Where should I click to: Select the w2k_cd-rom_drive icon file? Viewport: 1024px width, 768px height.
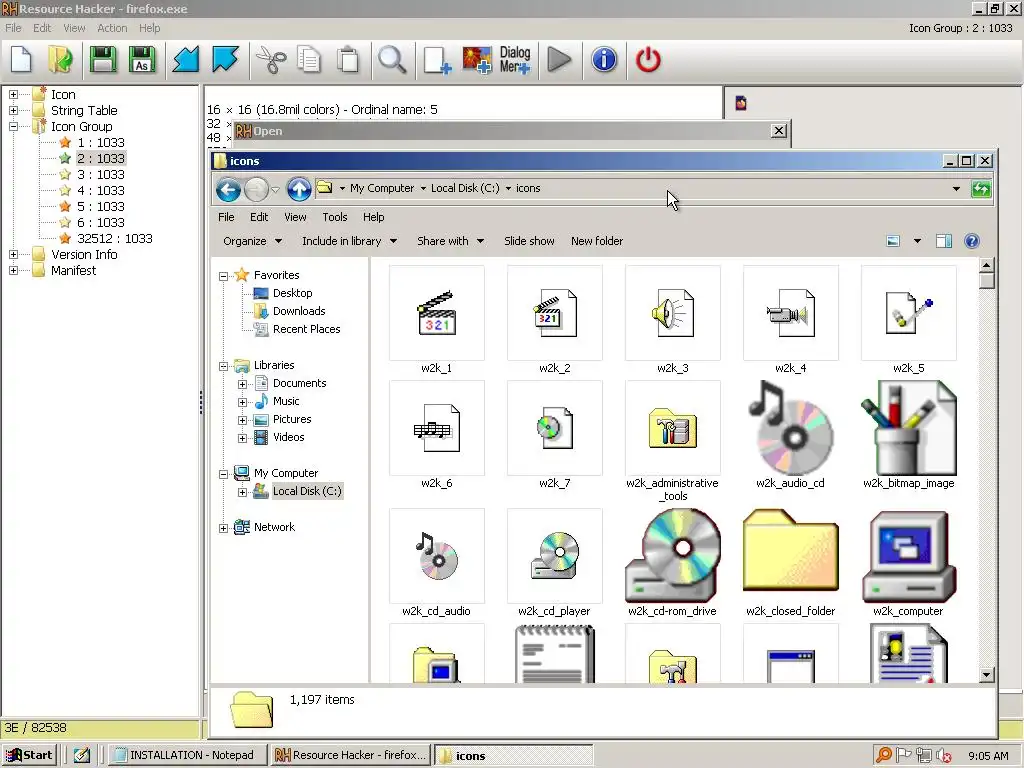click(x=672, y=563)
